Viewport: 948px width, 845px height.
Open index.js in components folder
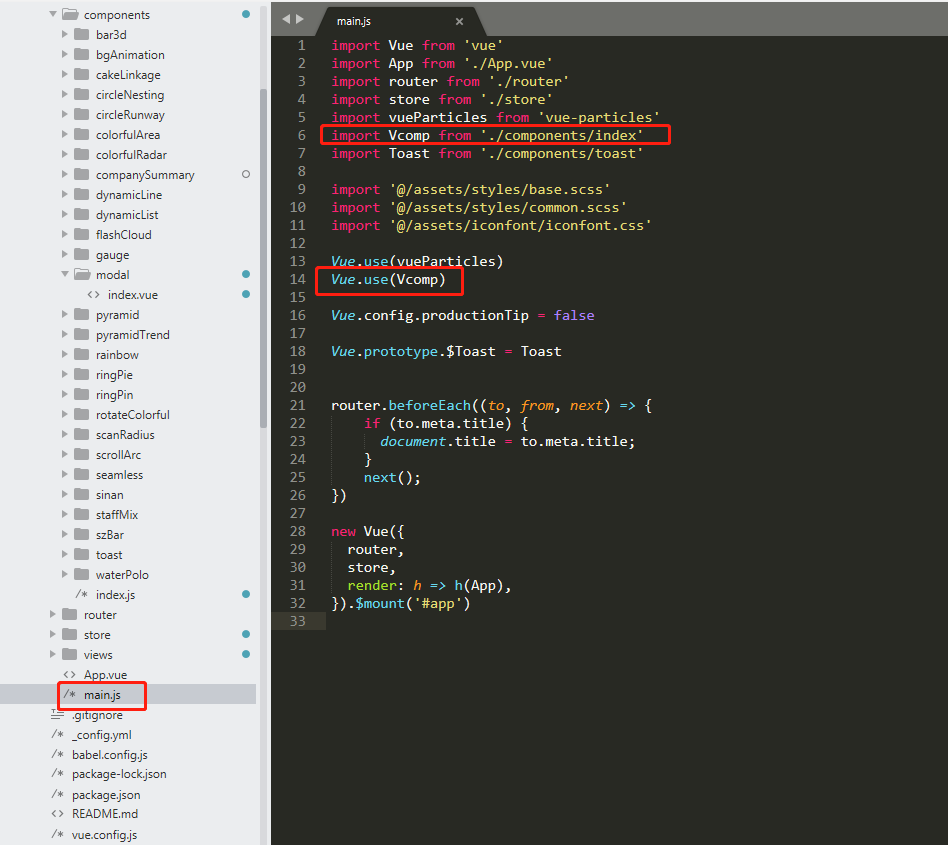115,595
